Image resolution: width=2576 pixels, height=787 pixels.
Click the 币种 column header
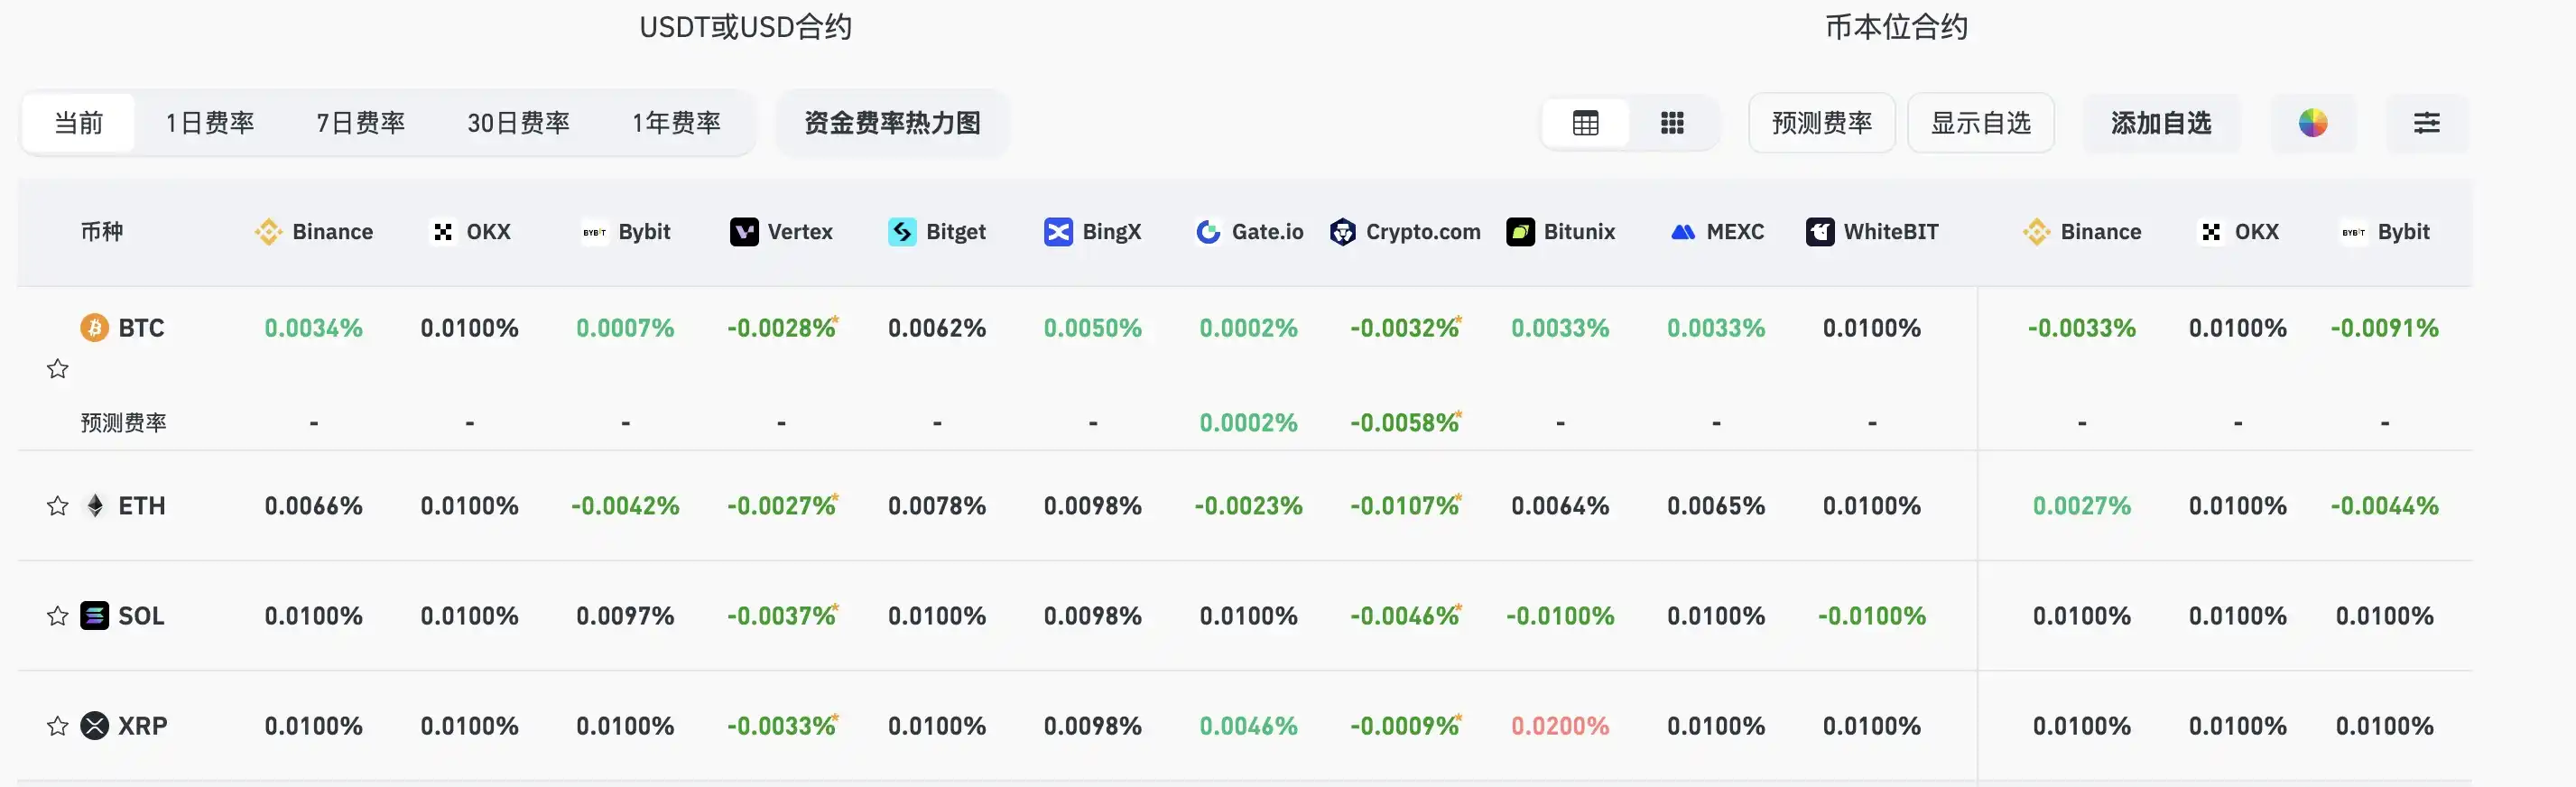102,232
